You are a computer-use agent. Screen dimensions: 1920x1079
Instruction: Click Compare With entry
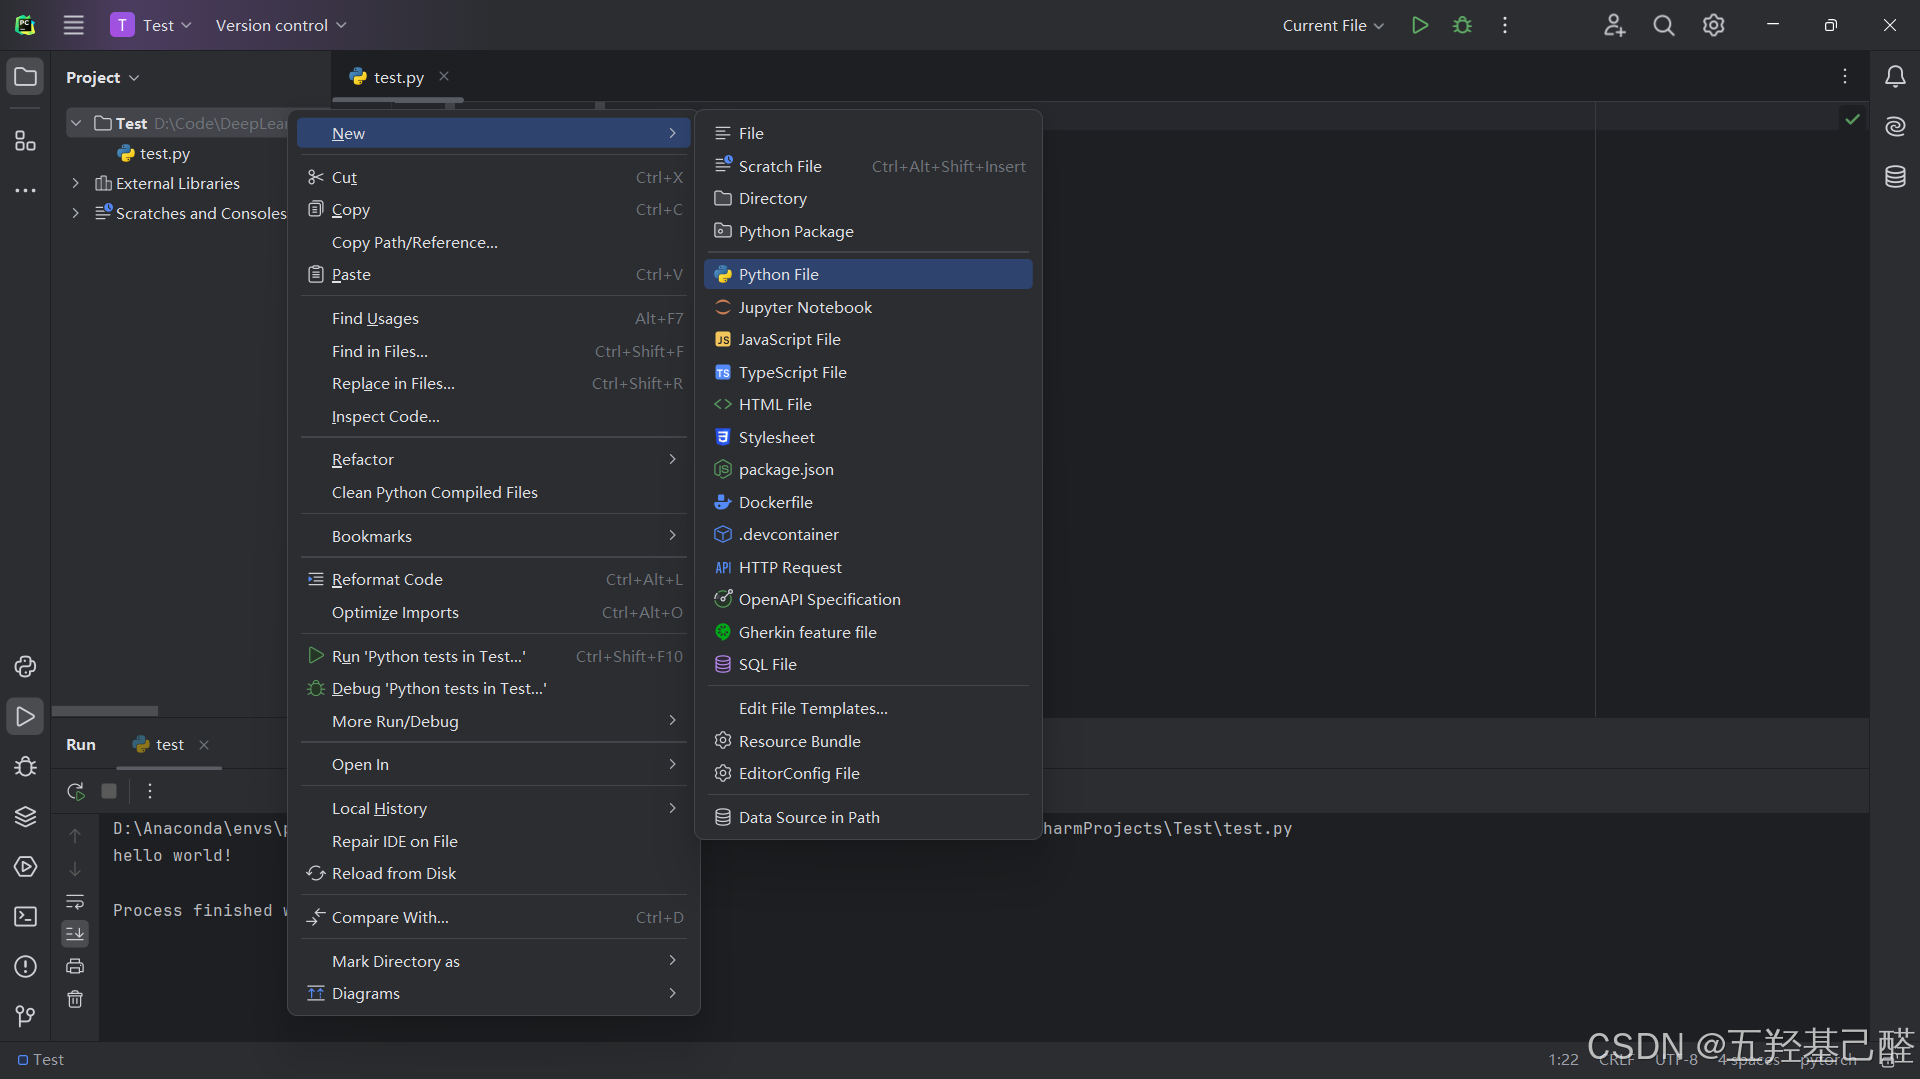[x=494, y=917]
